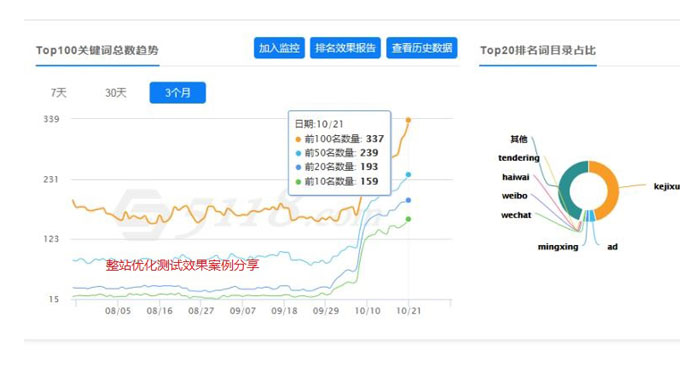This screenshot has height=380, width=680.
Task: Click the 08/05 x-axis date label
Action: pos(118,311)
